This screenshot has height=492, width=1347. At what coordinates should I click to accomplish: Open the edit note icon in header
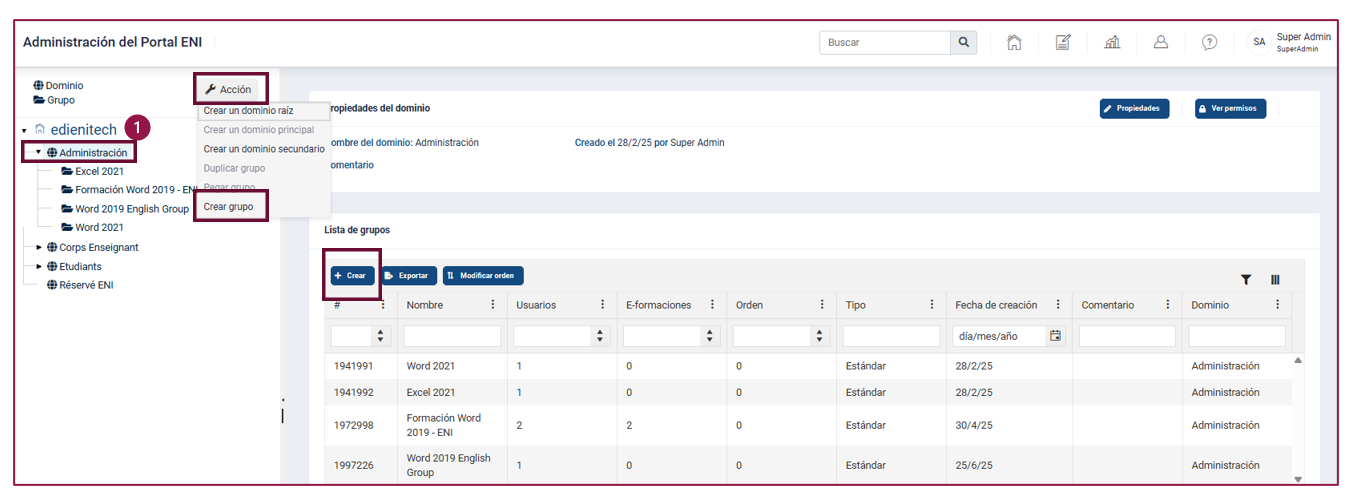tap(1063, 42)
